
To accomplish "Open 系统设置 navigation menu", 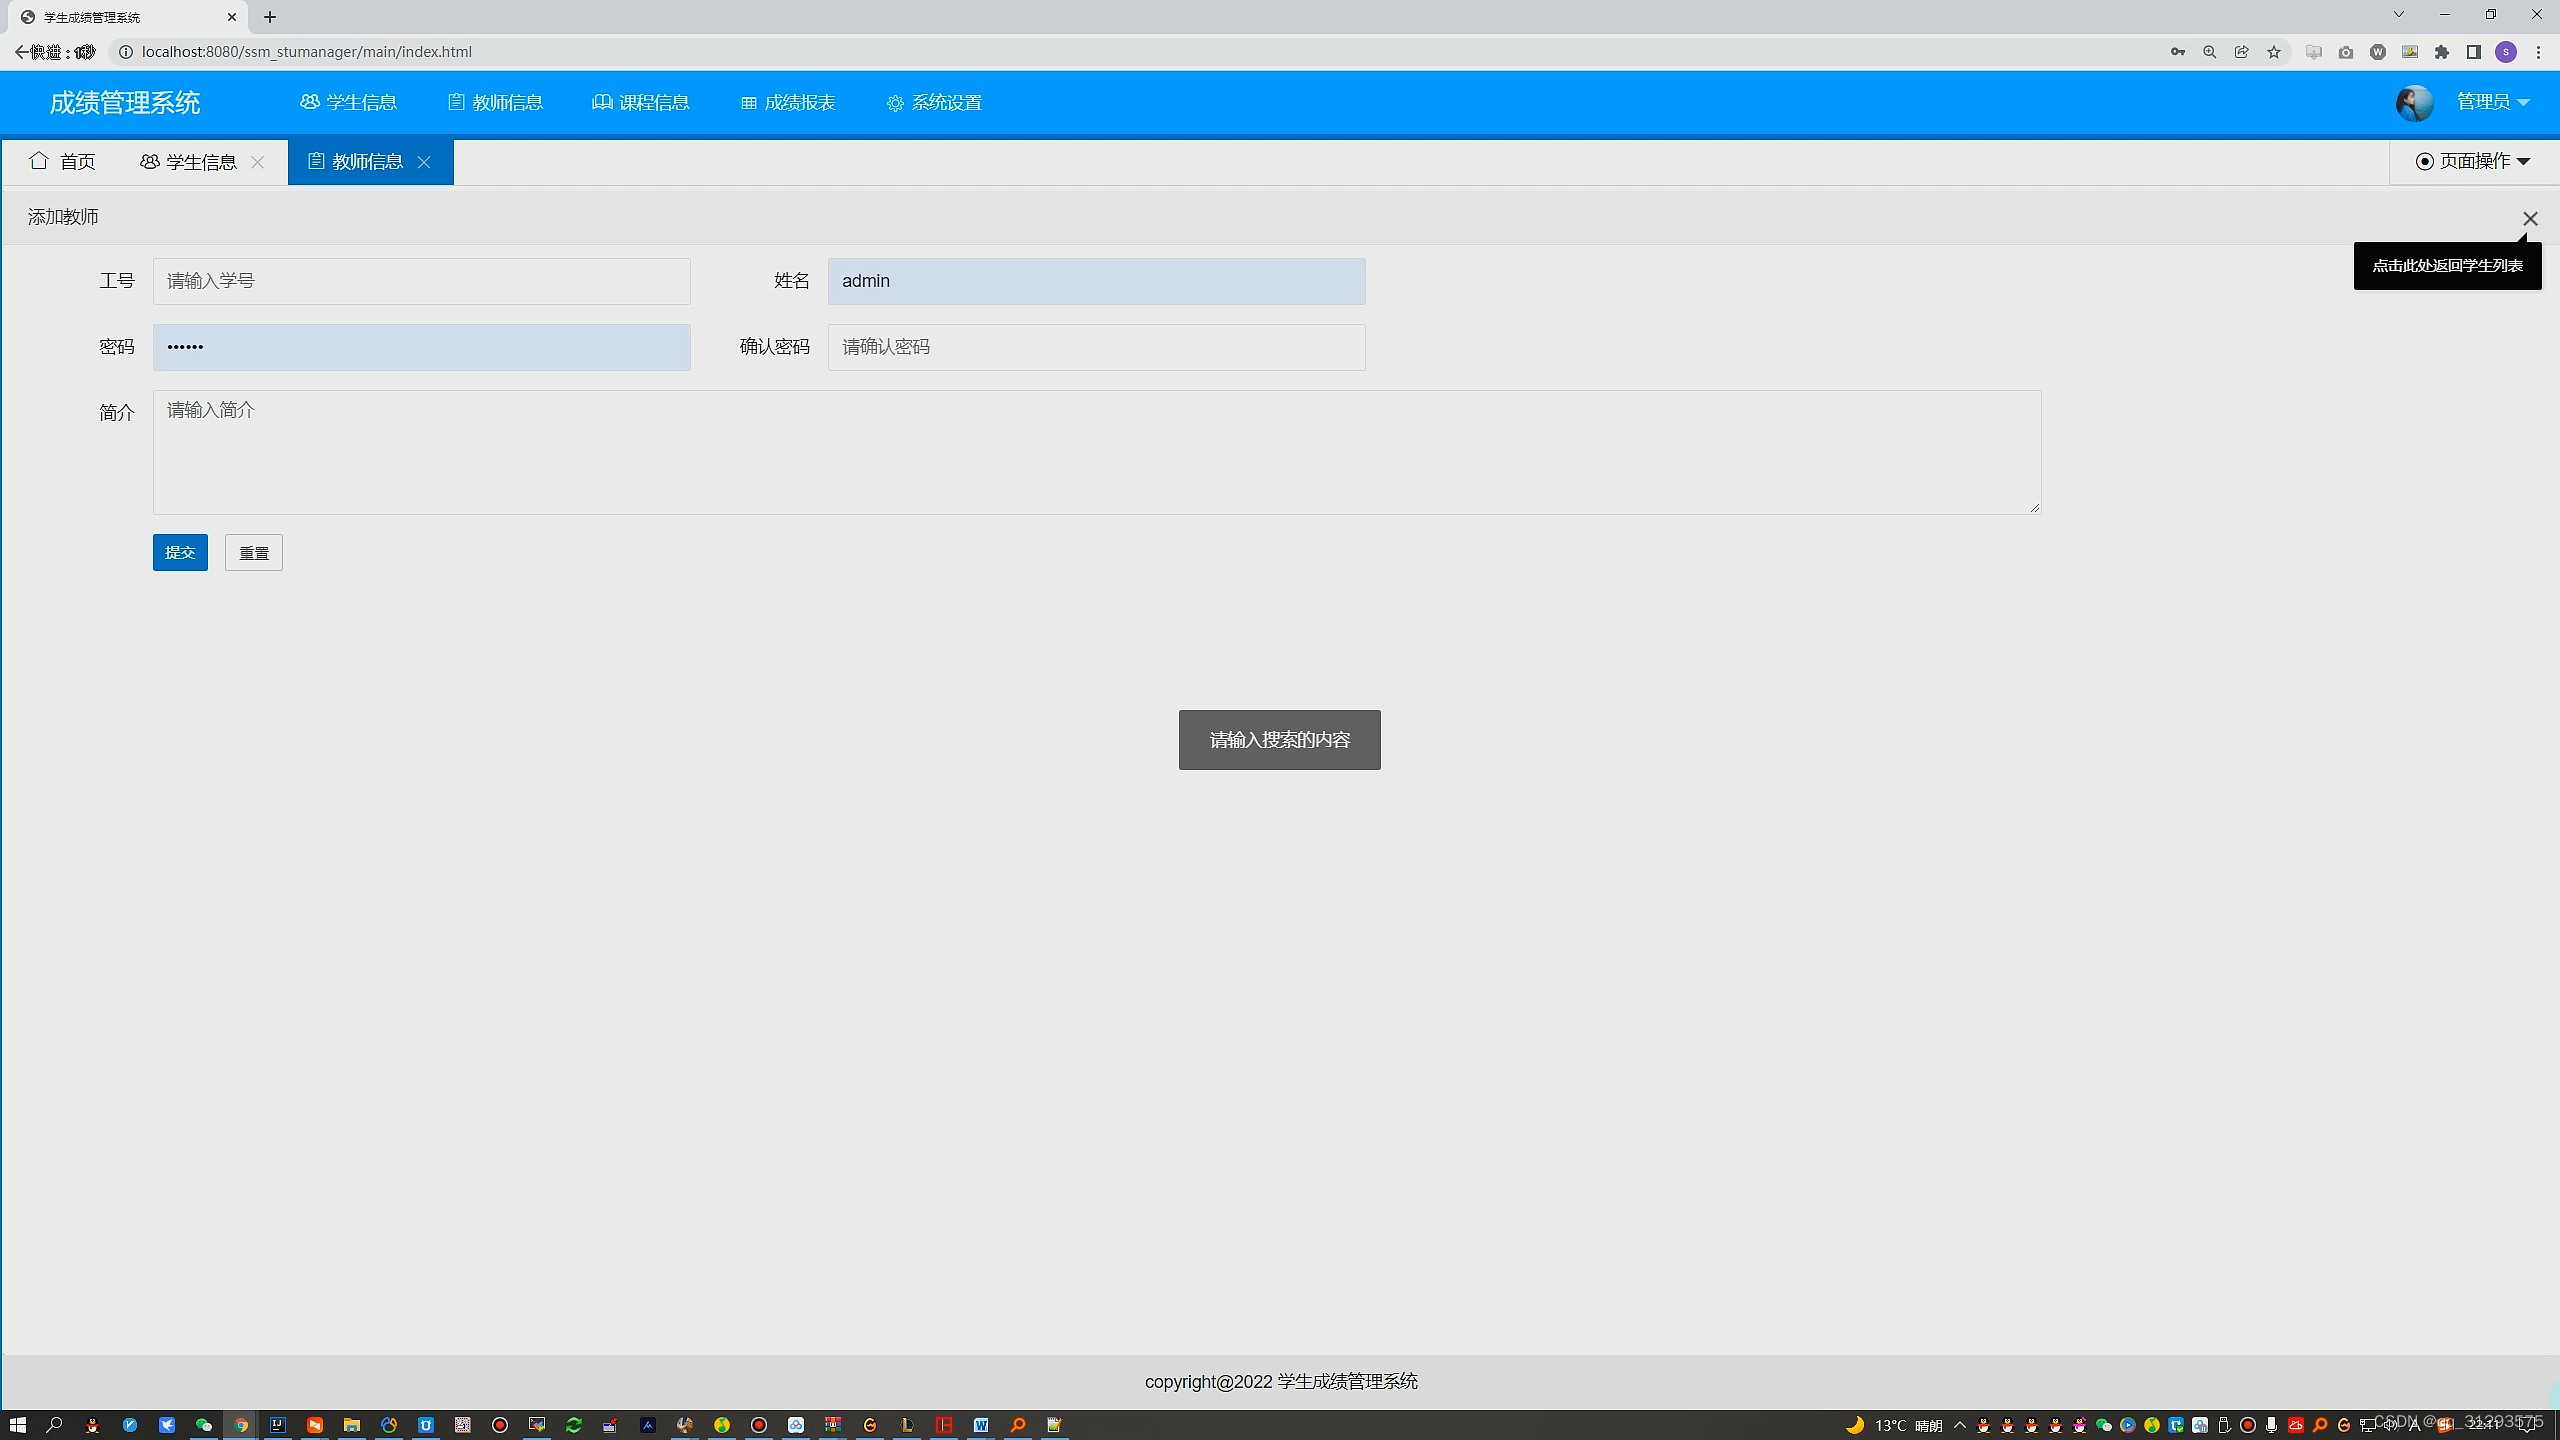I will (x=934, y=102).
